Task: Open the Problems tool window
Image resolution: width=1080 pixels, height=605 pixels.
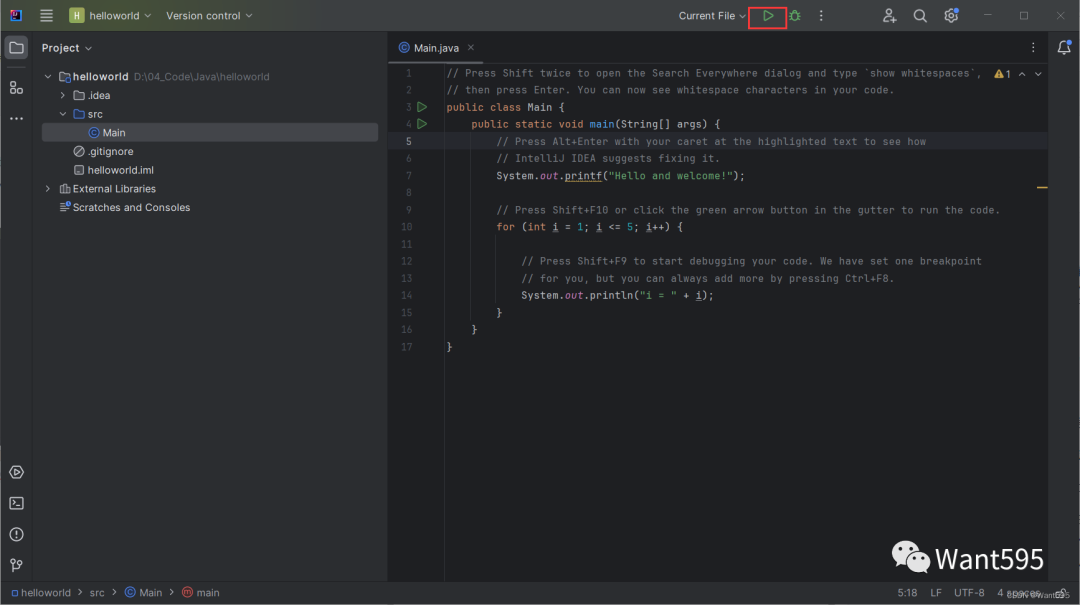Action: pos(17,534)
